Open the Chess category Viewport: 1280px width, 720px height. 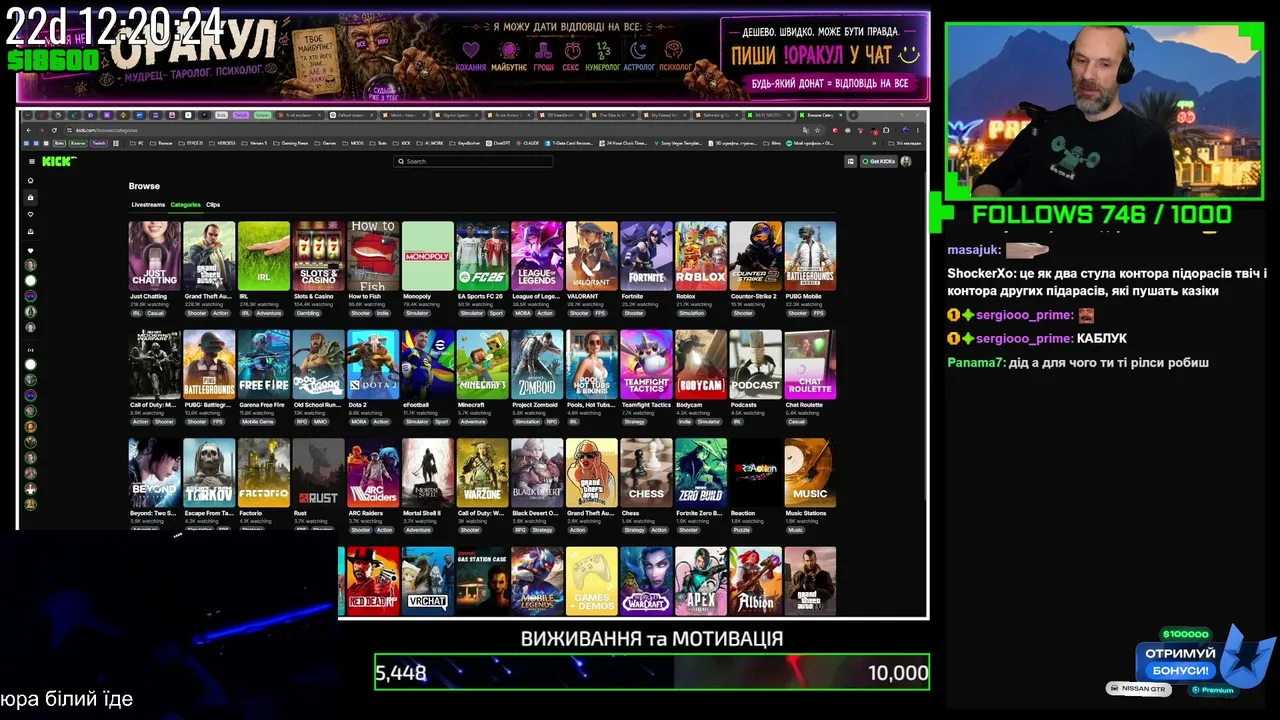coord(646,473)
